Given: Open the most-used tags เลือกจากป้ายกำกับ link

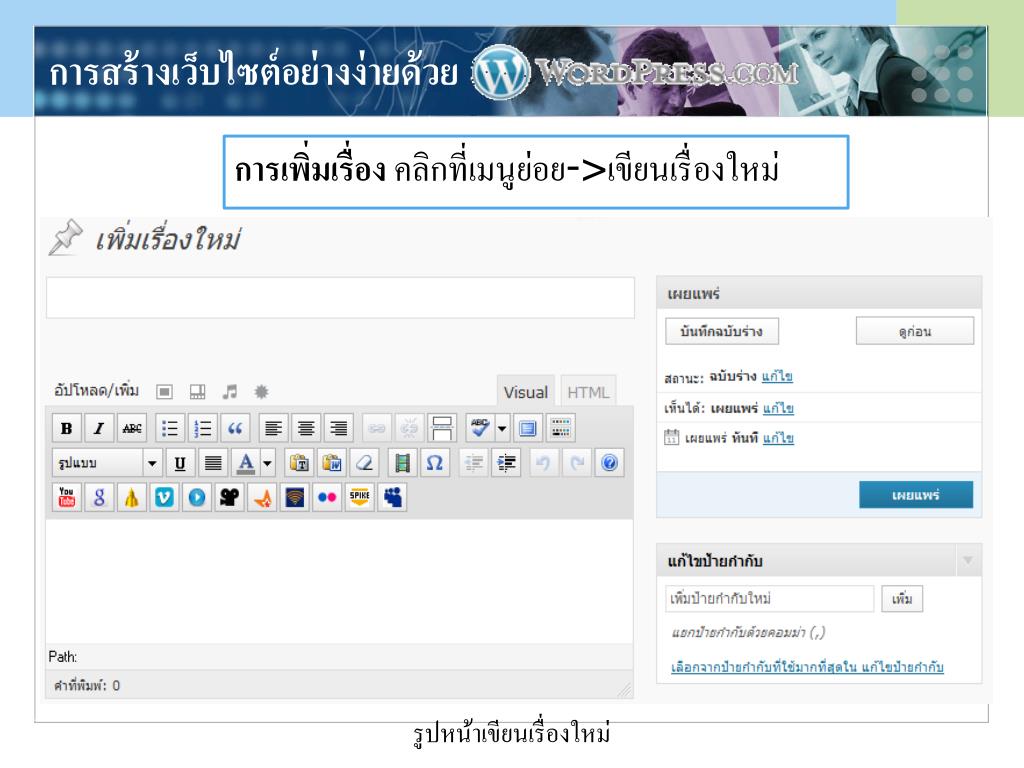Looking at the screenshot, I should (x=807, y=667).
